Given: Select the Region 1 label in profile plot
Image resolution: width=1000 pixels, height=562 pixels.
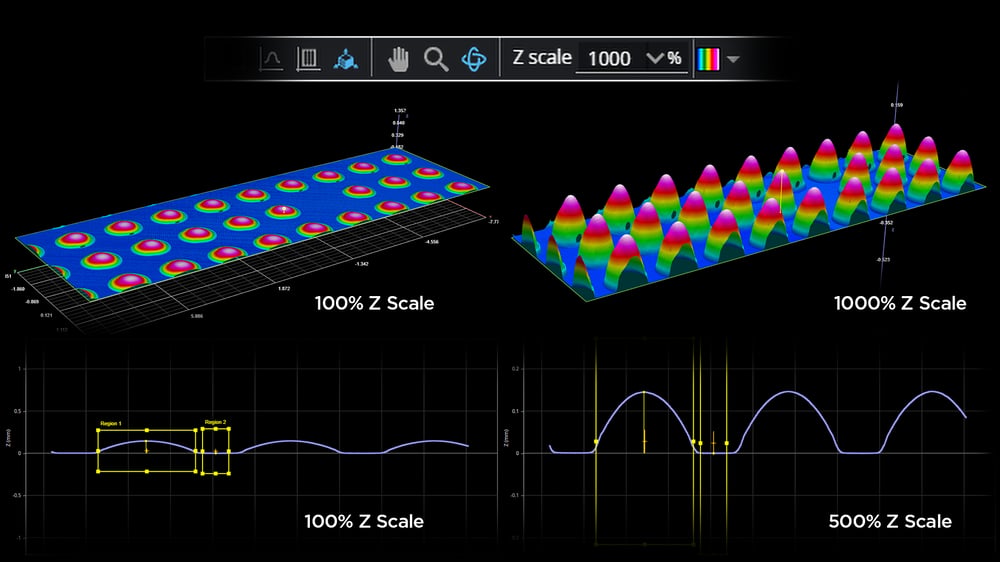Looking at the screenshot, I should [x=110, y=424].
